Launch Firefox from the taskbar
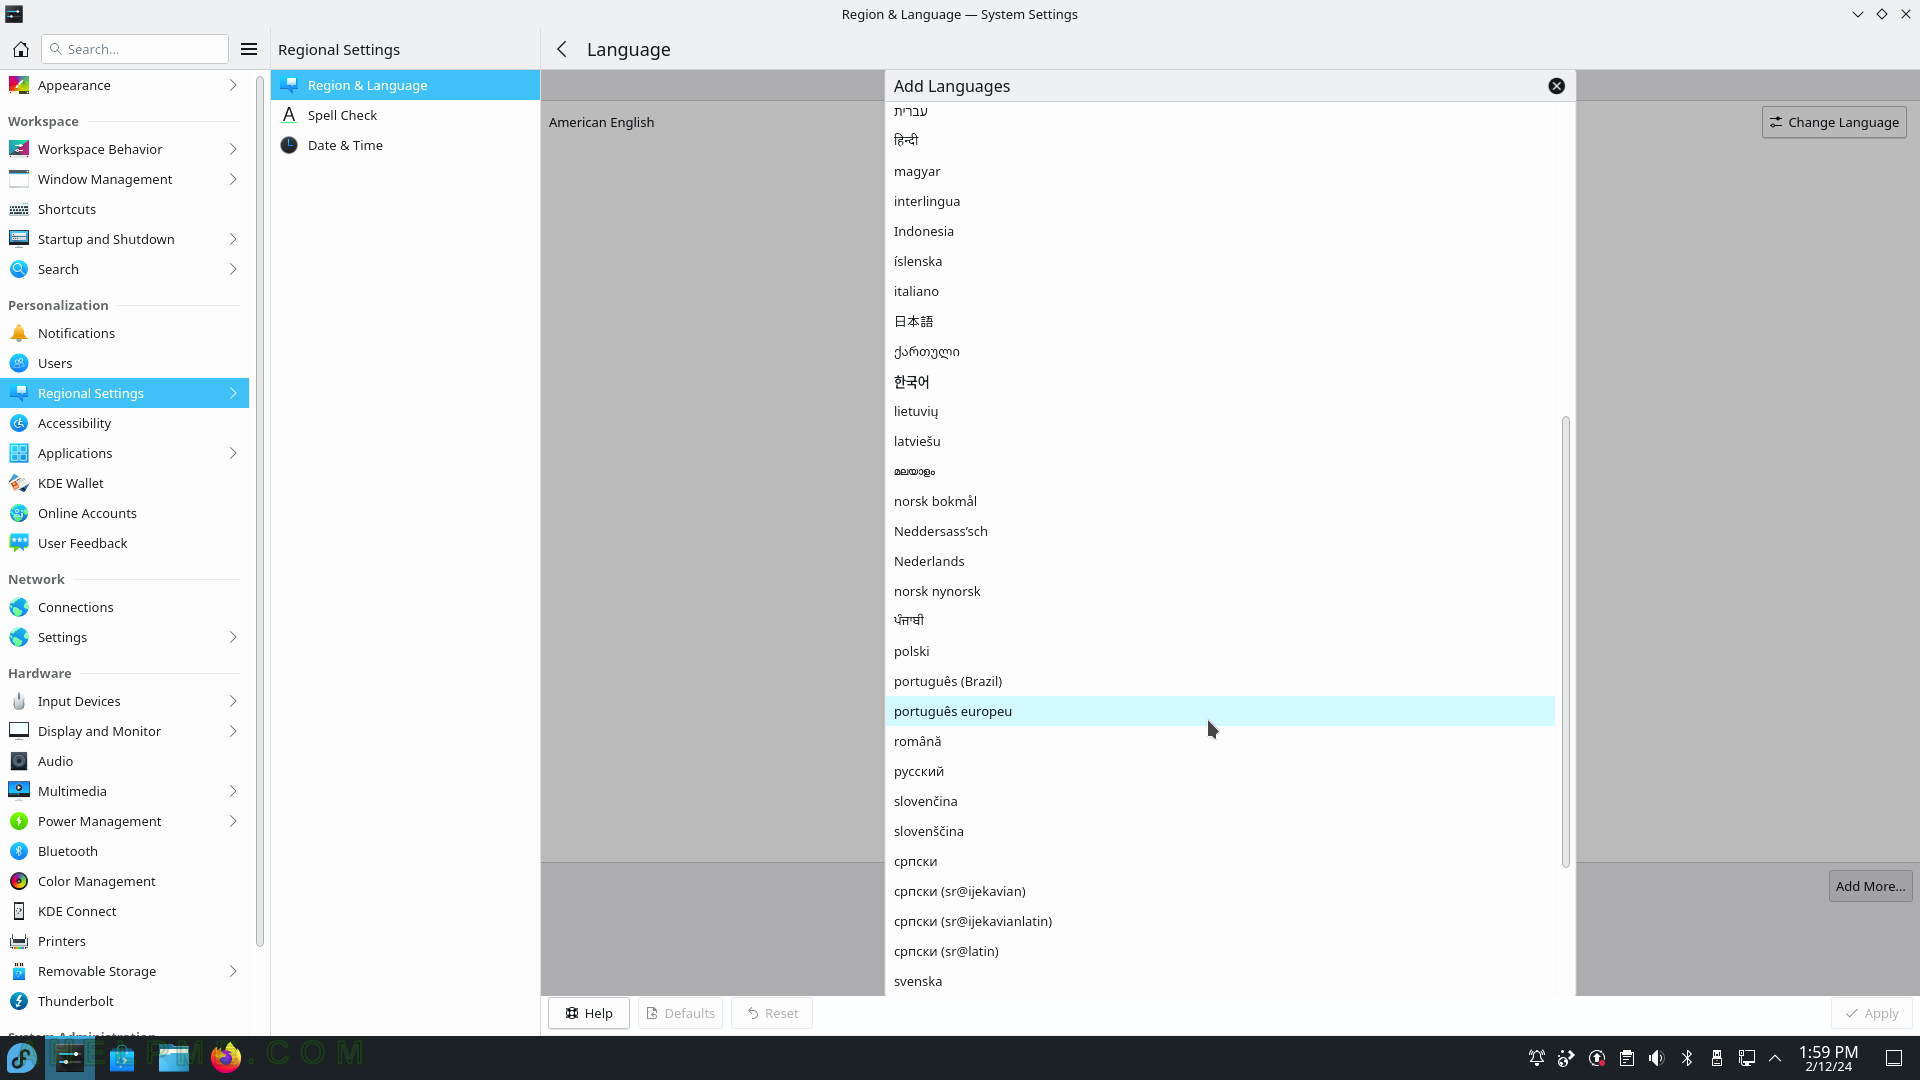This screenshot has height=1080, width=1920. (x=226, y=1057)
